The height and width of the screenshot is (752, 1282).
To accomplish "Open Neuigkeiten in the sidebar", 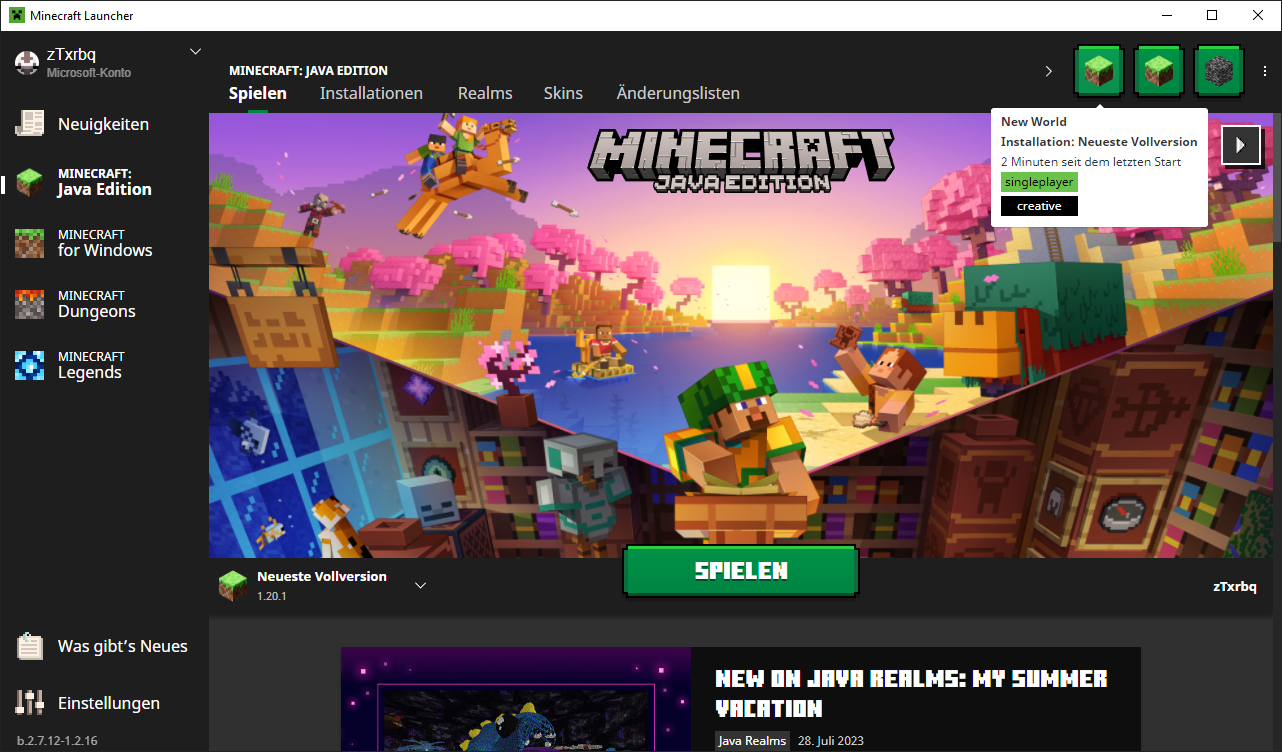I will tap(104, 124).
